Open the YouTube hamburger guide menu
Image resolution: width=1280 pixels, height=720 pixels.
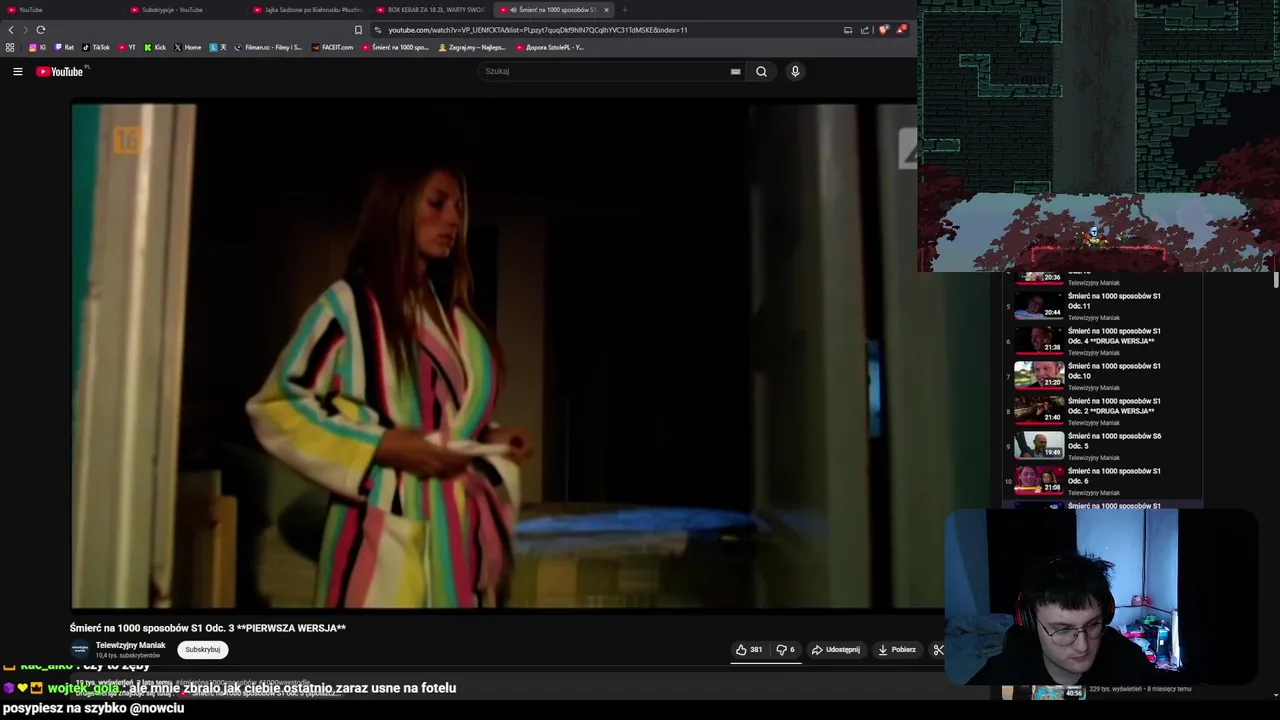coord(17,71)
